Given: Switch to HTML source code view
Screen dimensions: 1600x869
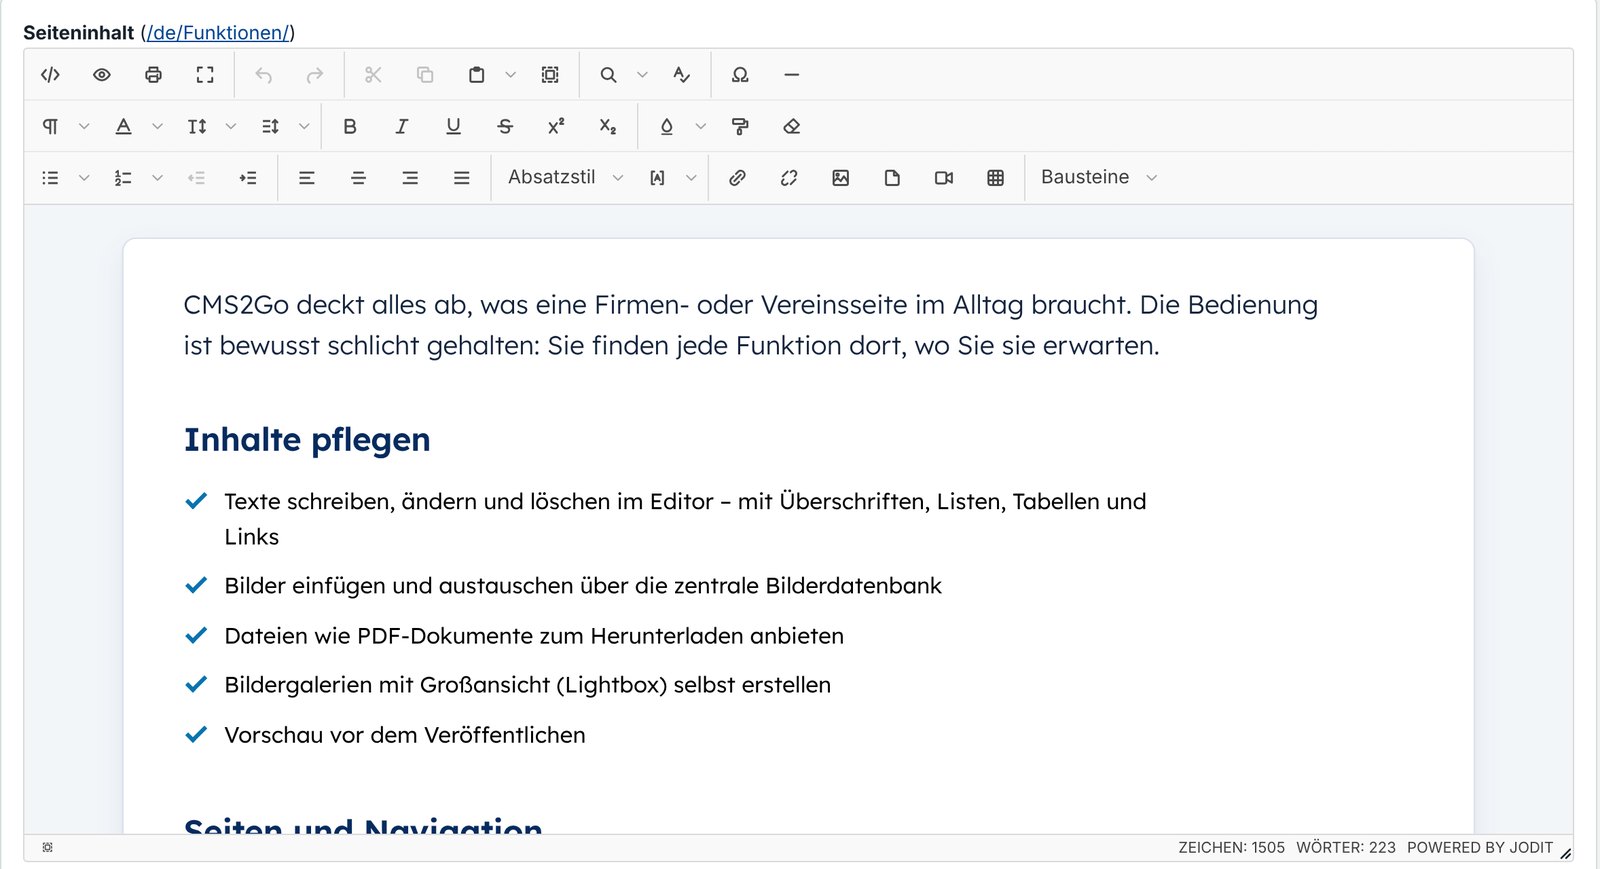Looking at the screenshot, I should click(50, 75).
